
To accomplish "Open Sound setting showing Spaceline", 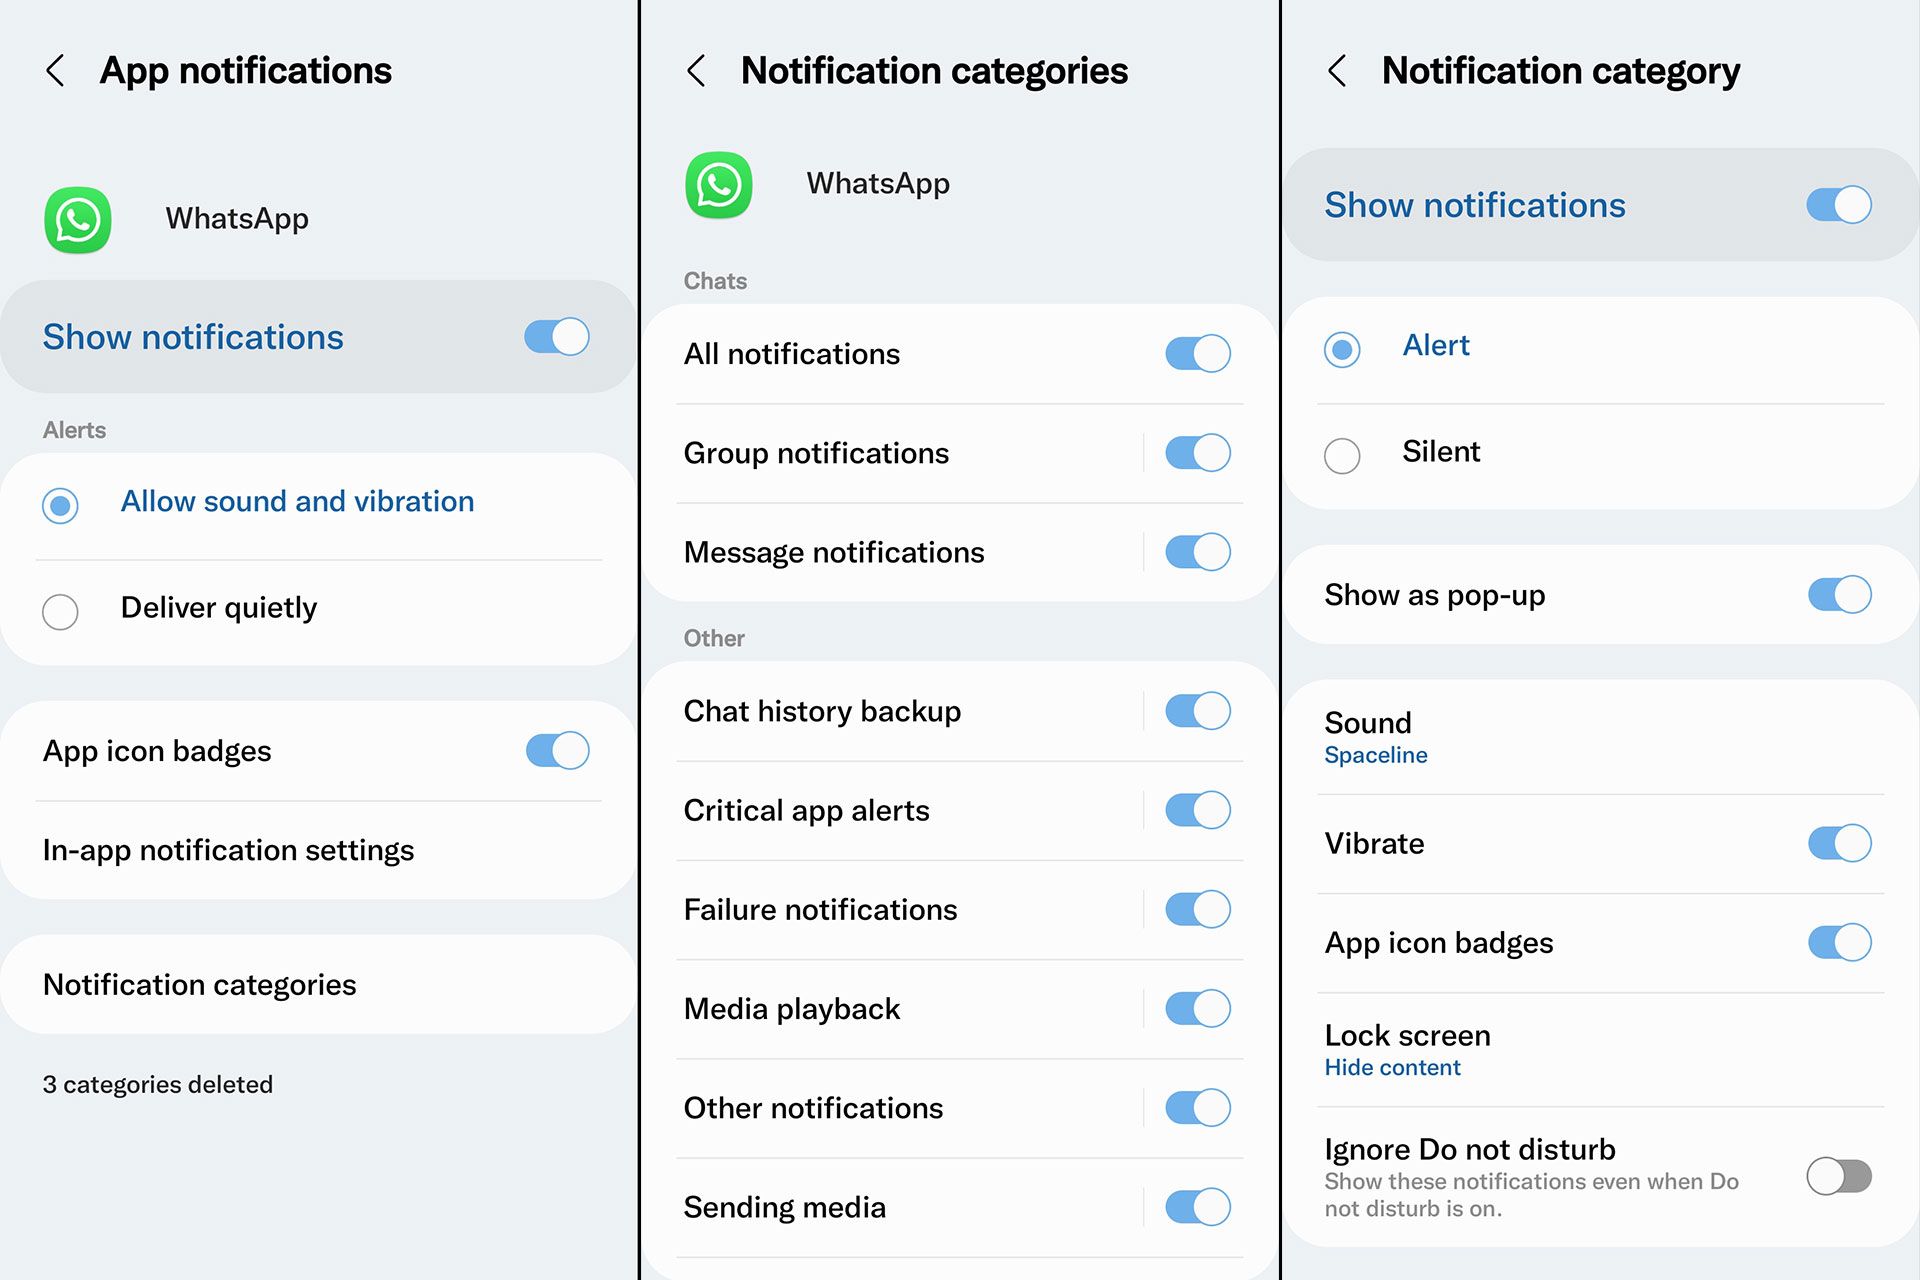I will pos(1375,737).
